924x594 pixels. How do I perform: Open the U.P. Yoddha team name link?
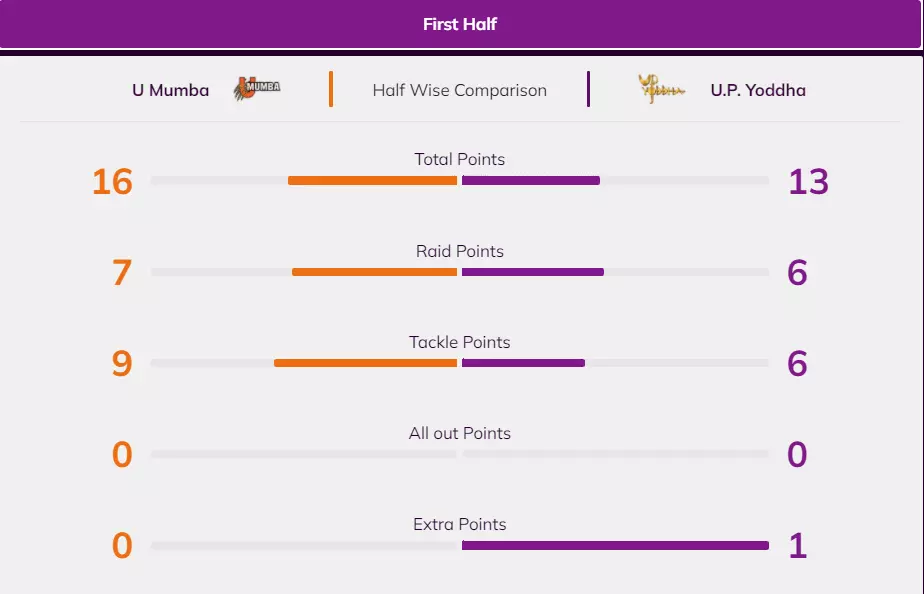pyautogui.click(x=758, y=90)
